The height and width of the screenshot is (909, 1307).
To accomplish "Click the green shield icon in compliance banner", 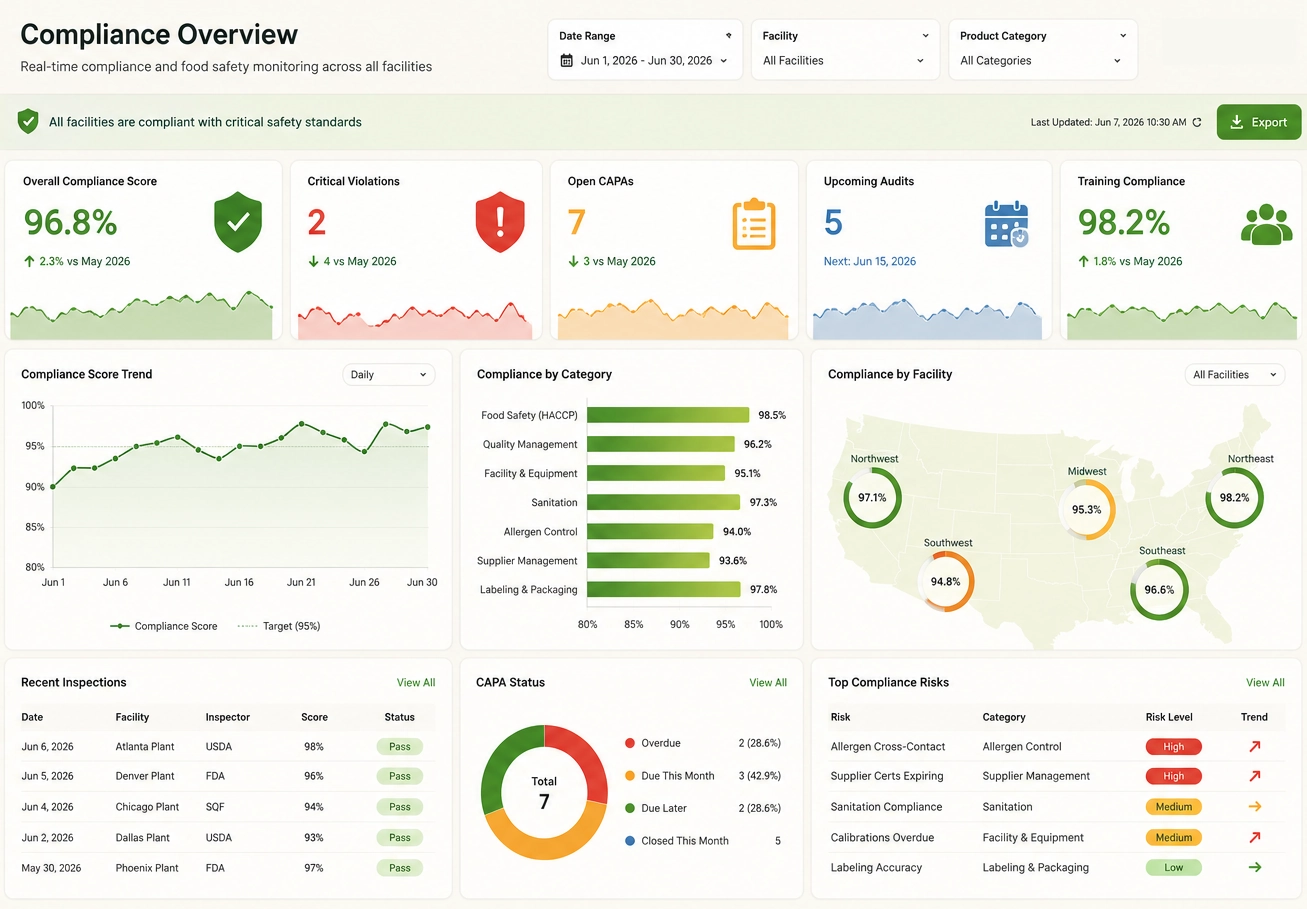I will pos(28,122).
